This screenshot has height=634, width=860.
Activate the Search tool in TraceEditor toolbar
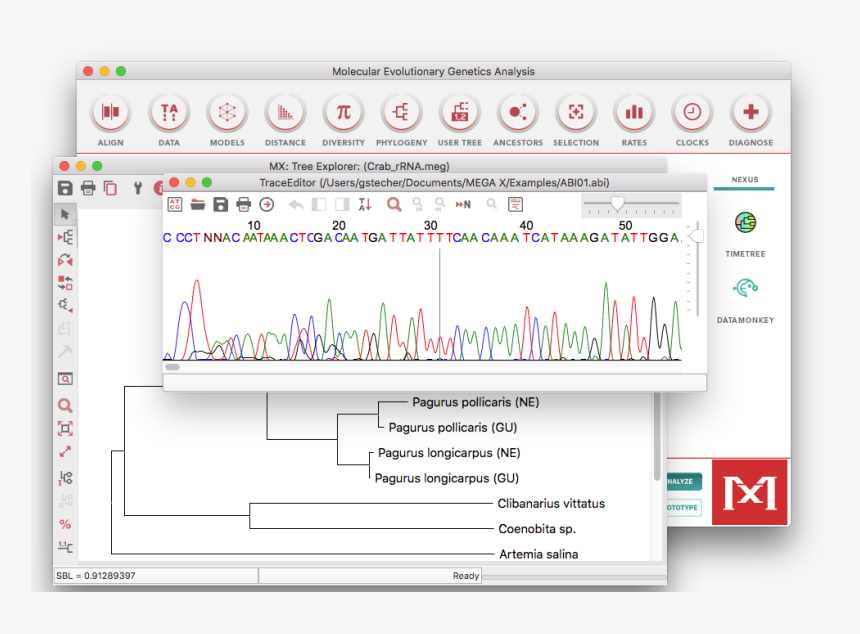coord(394,204)
